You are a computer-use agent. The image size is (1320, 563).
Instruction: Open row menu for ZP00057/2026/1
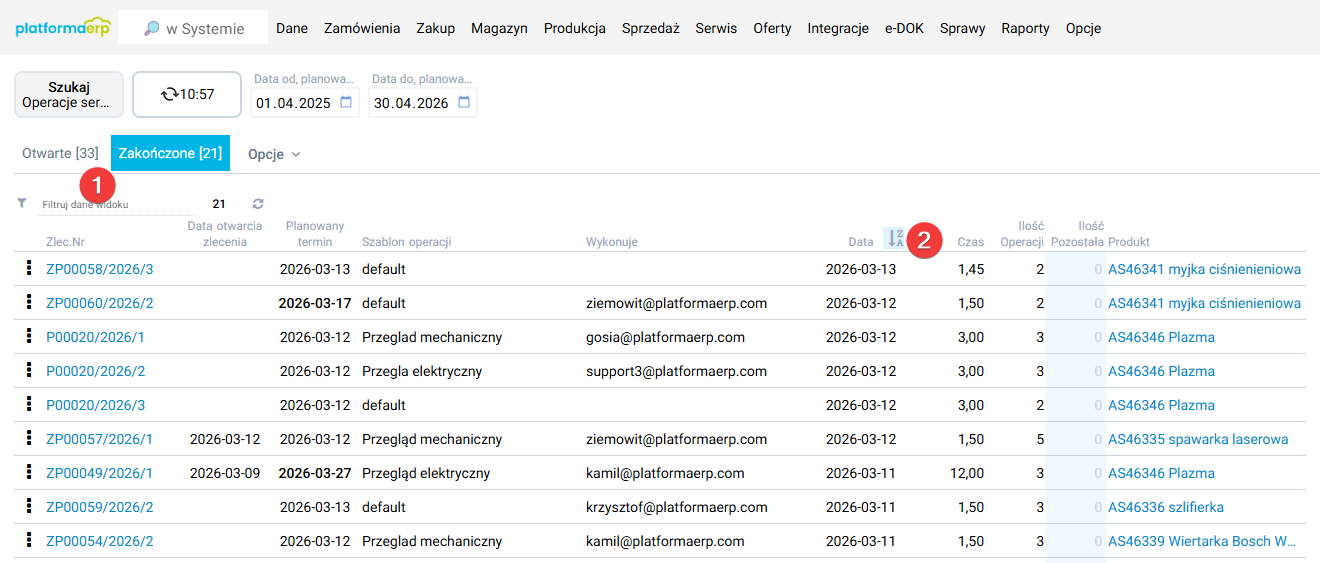[29, 439]
